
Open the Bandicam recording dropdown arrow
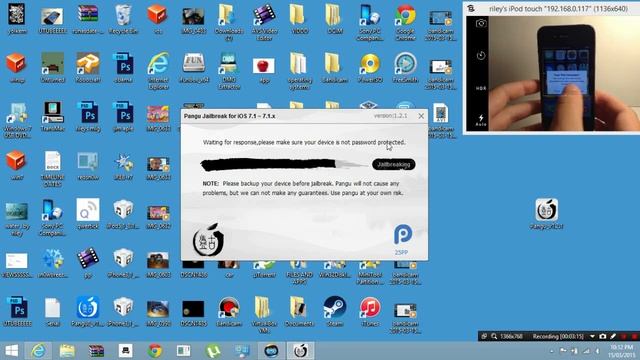592,336
